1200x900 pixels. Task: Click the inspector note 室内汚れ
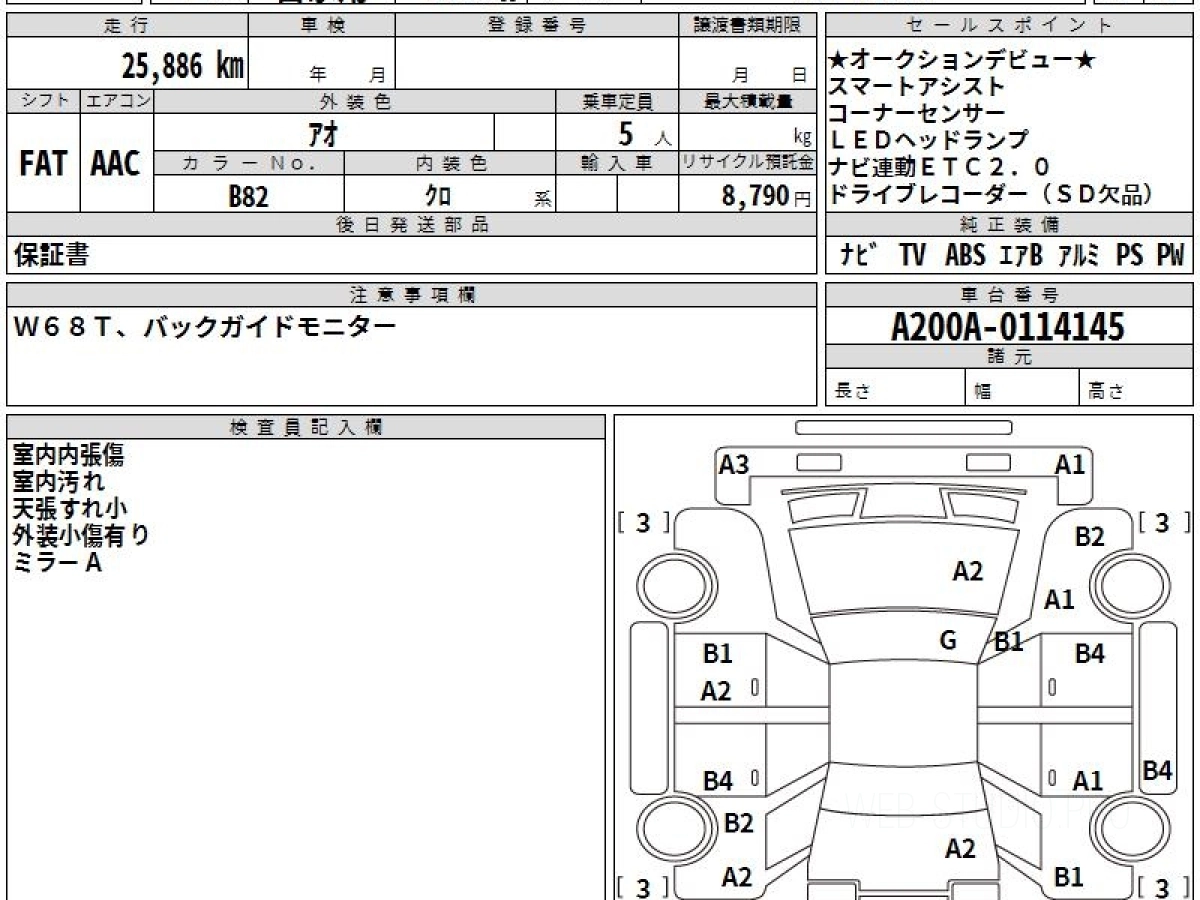tap(58, 482)
